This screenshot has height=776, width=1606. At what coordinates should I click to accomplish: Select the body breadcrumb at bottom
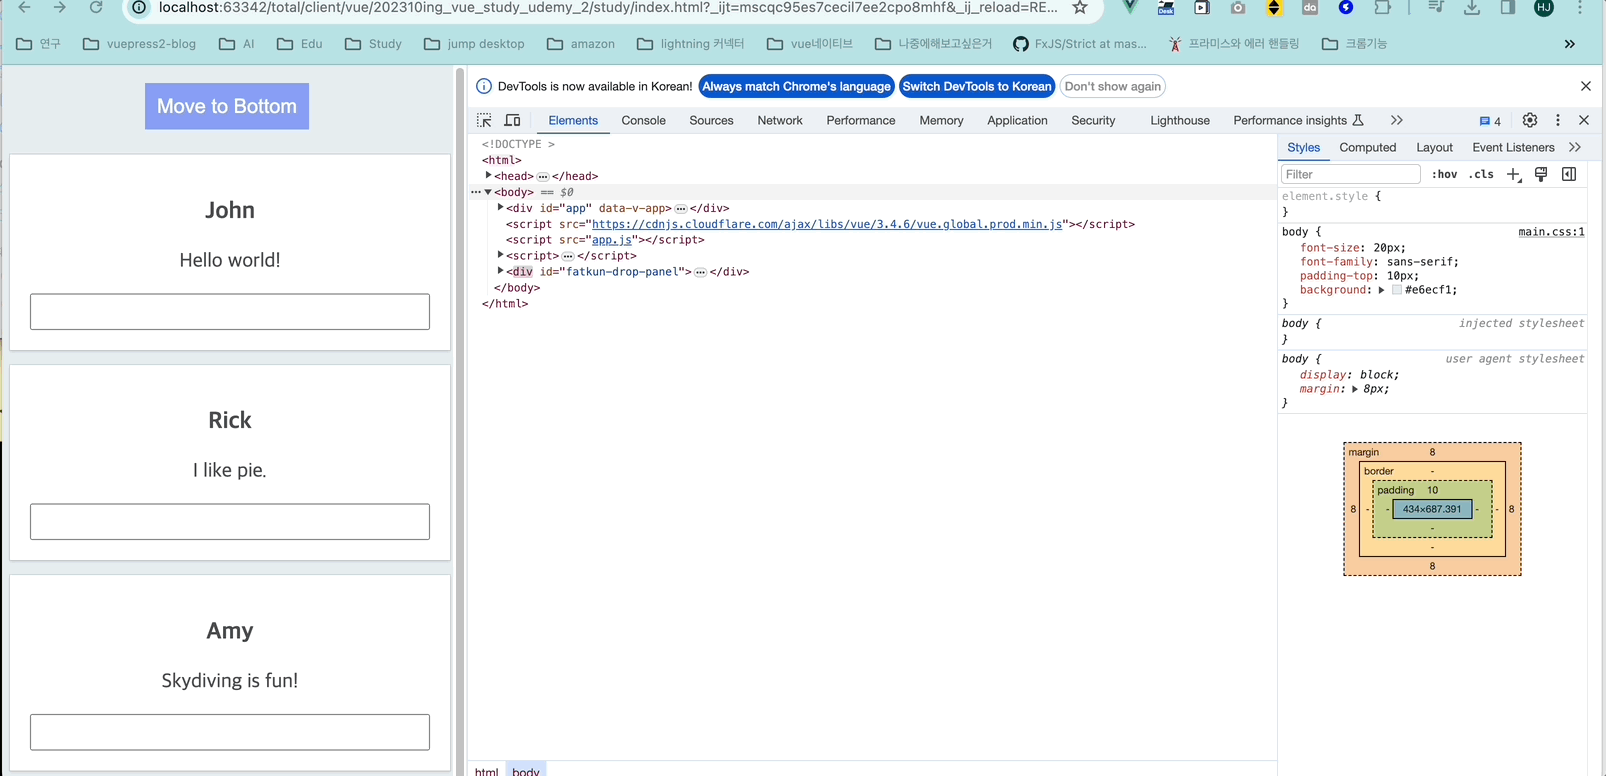point(526,771)
